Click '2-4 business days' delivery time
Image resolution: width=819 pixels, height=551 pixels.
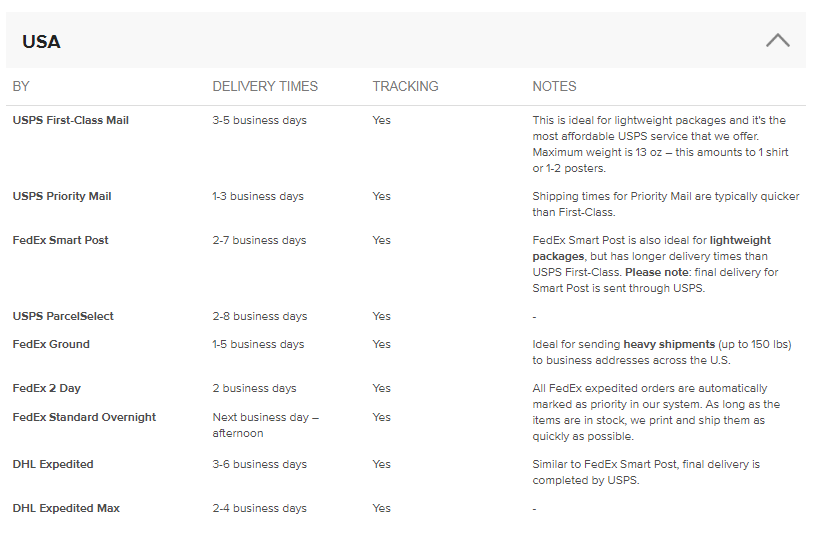pos(259,508)
